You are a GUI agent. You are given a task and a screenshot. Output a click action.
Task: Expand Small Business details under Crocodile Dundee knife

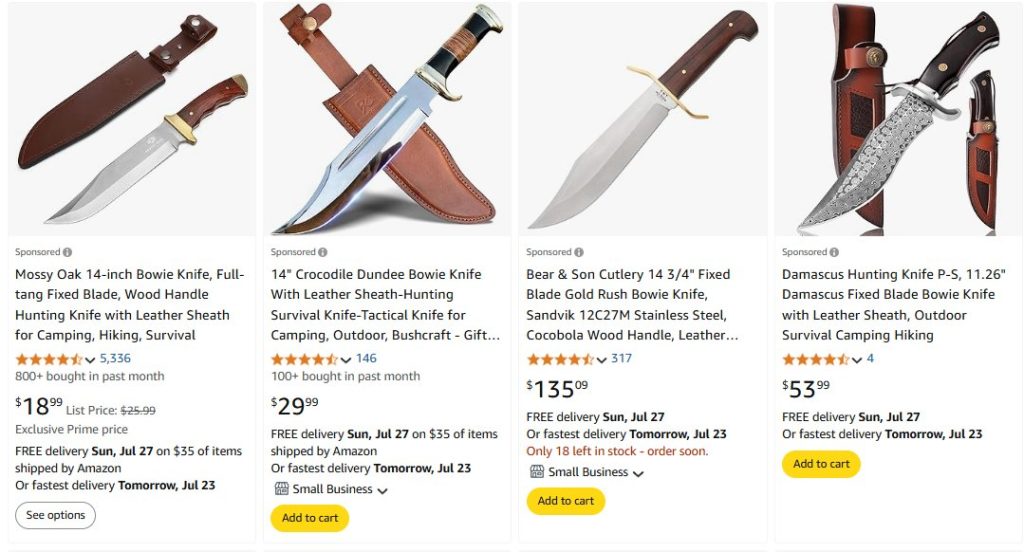tap(382, 490)
